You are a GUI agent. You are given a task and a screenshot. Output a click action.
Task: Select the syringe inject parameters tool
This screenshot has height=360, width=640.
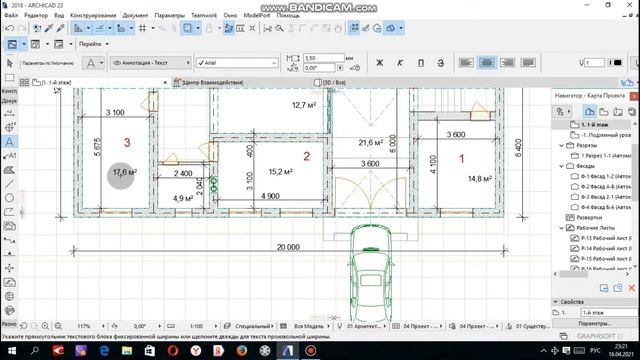tap(60, 28)
